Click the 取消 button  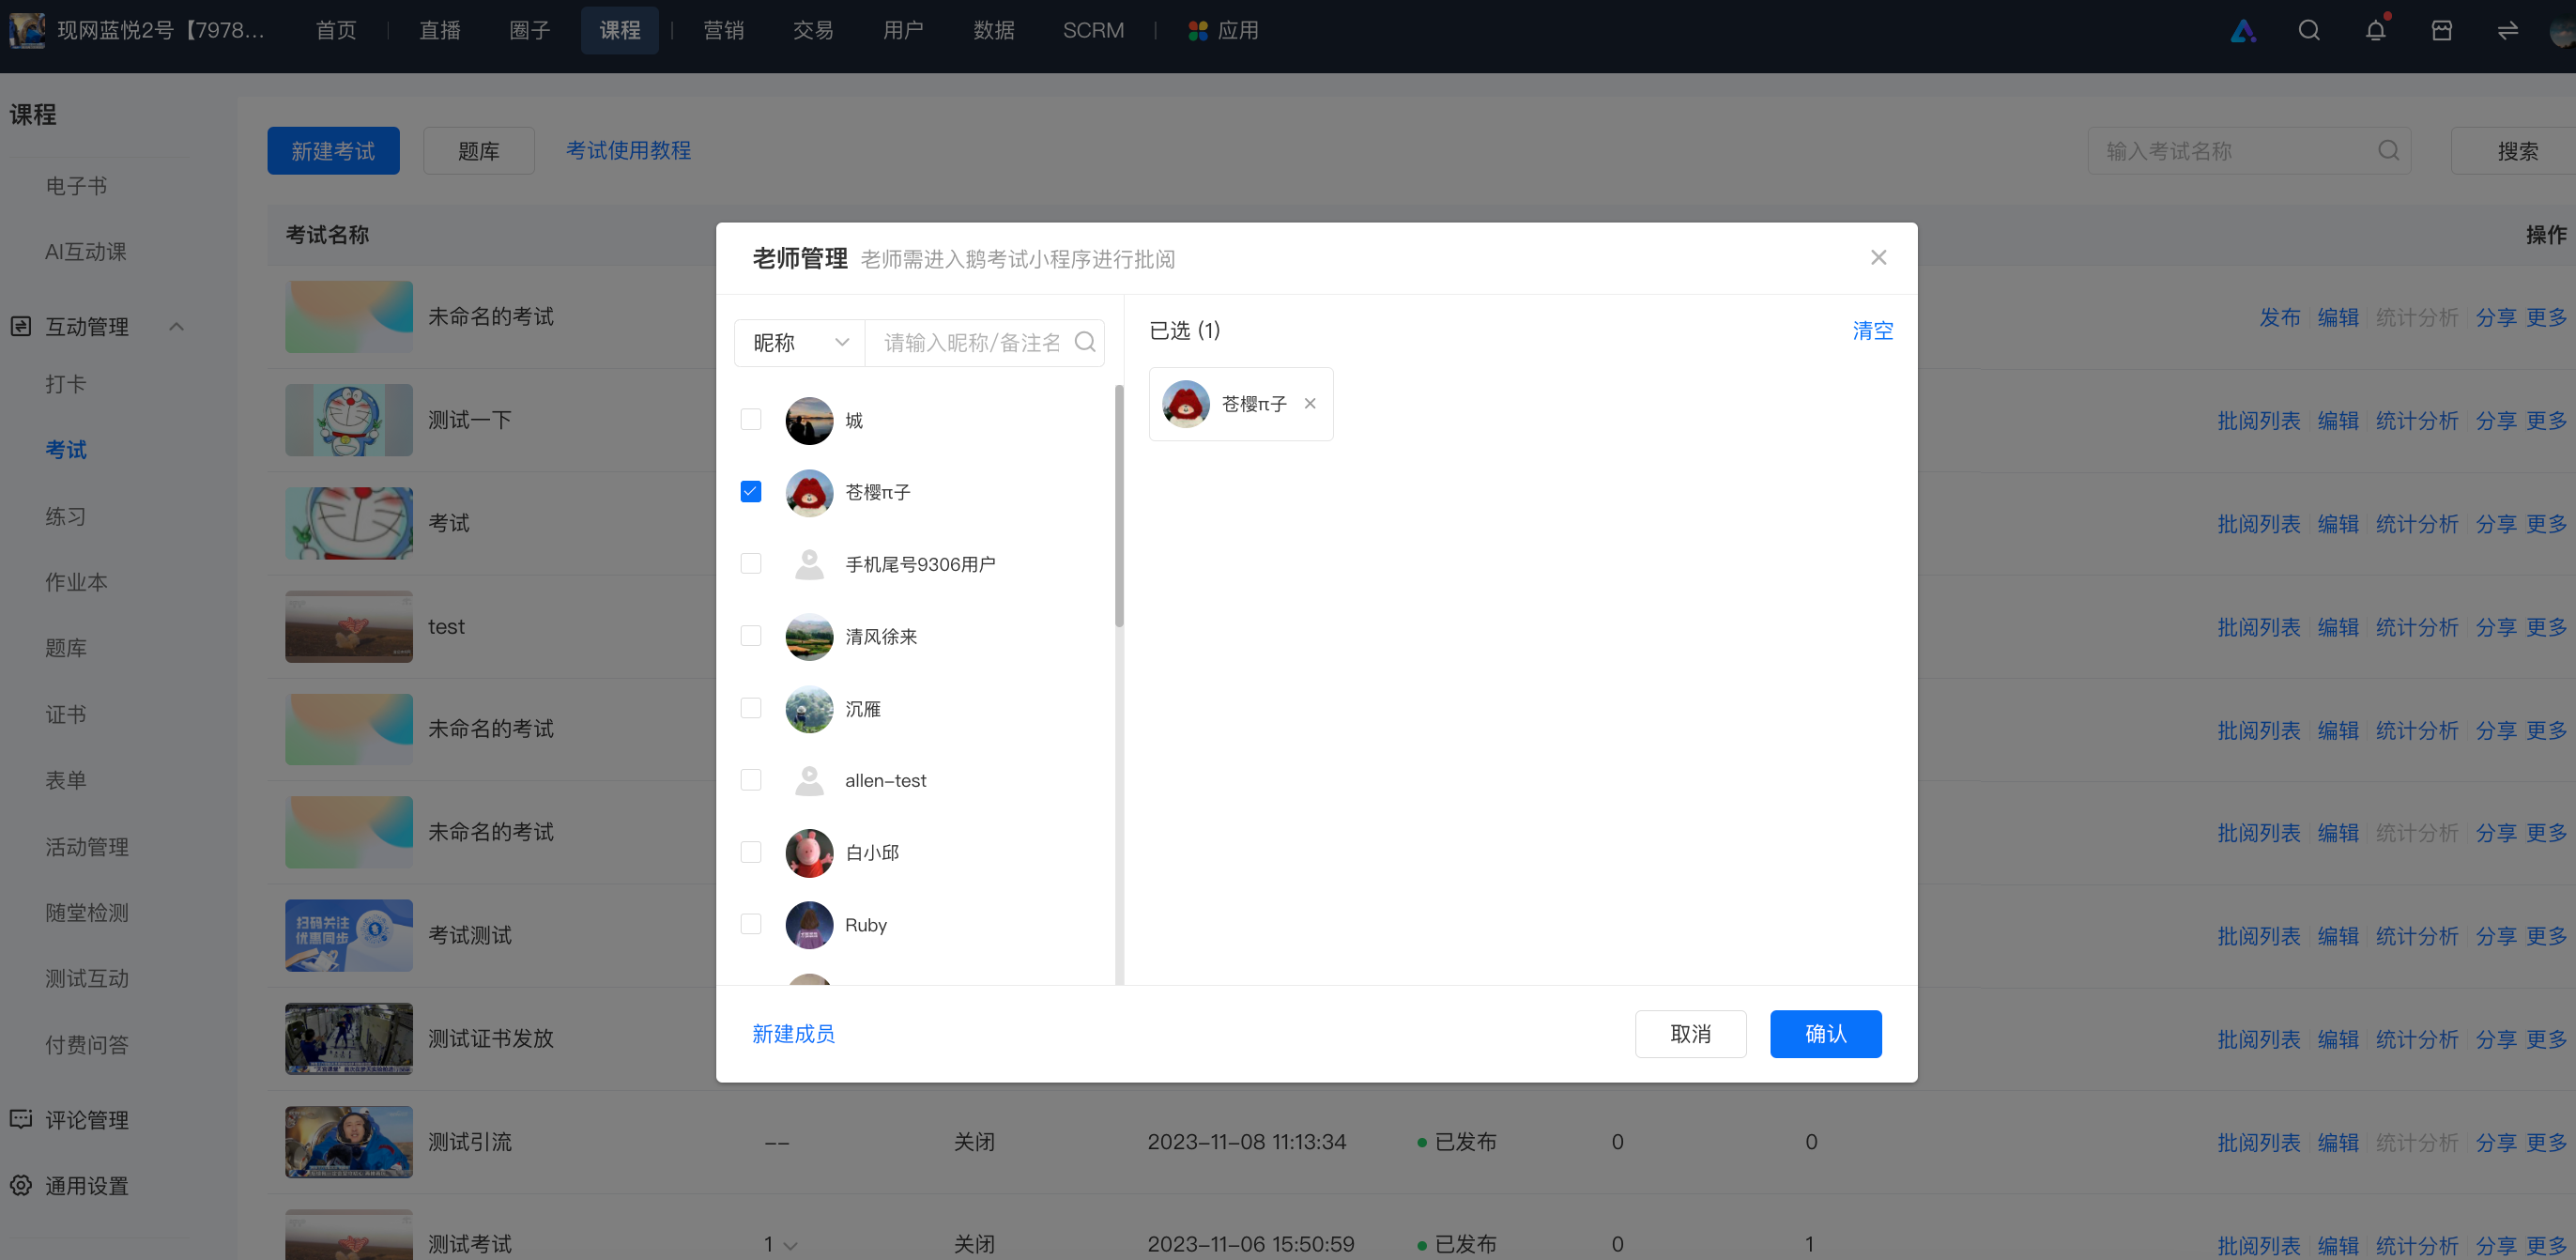point(1690,1034)
